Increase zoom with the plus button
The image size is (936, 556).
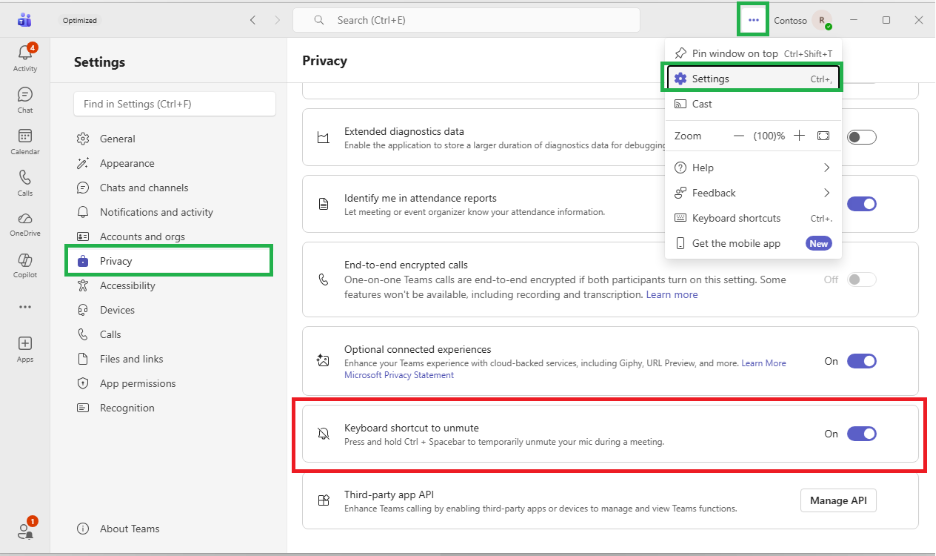[799, 136]
